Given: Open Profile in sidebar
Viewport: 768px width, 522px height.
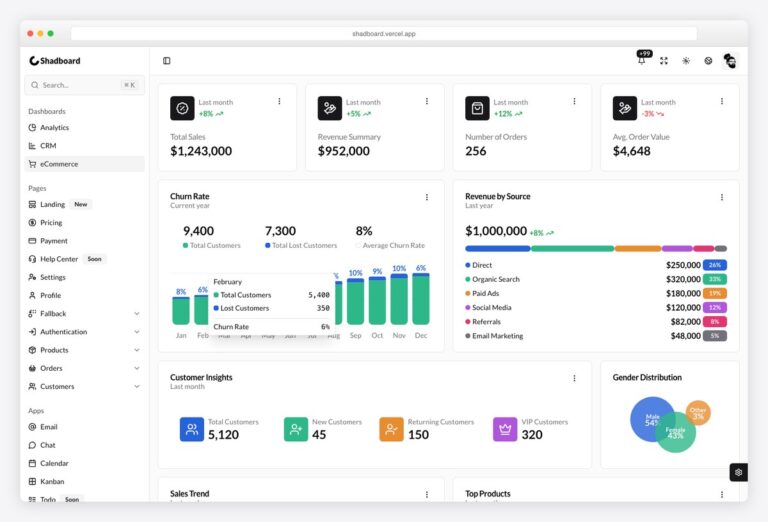Looking at the screenshot, I should pos(84,295).
